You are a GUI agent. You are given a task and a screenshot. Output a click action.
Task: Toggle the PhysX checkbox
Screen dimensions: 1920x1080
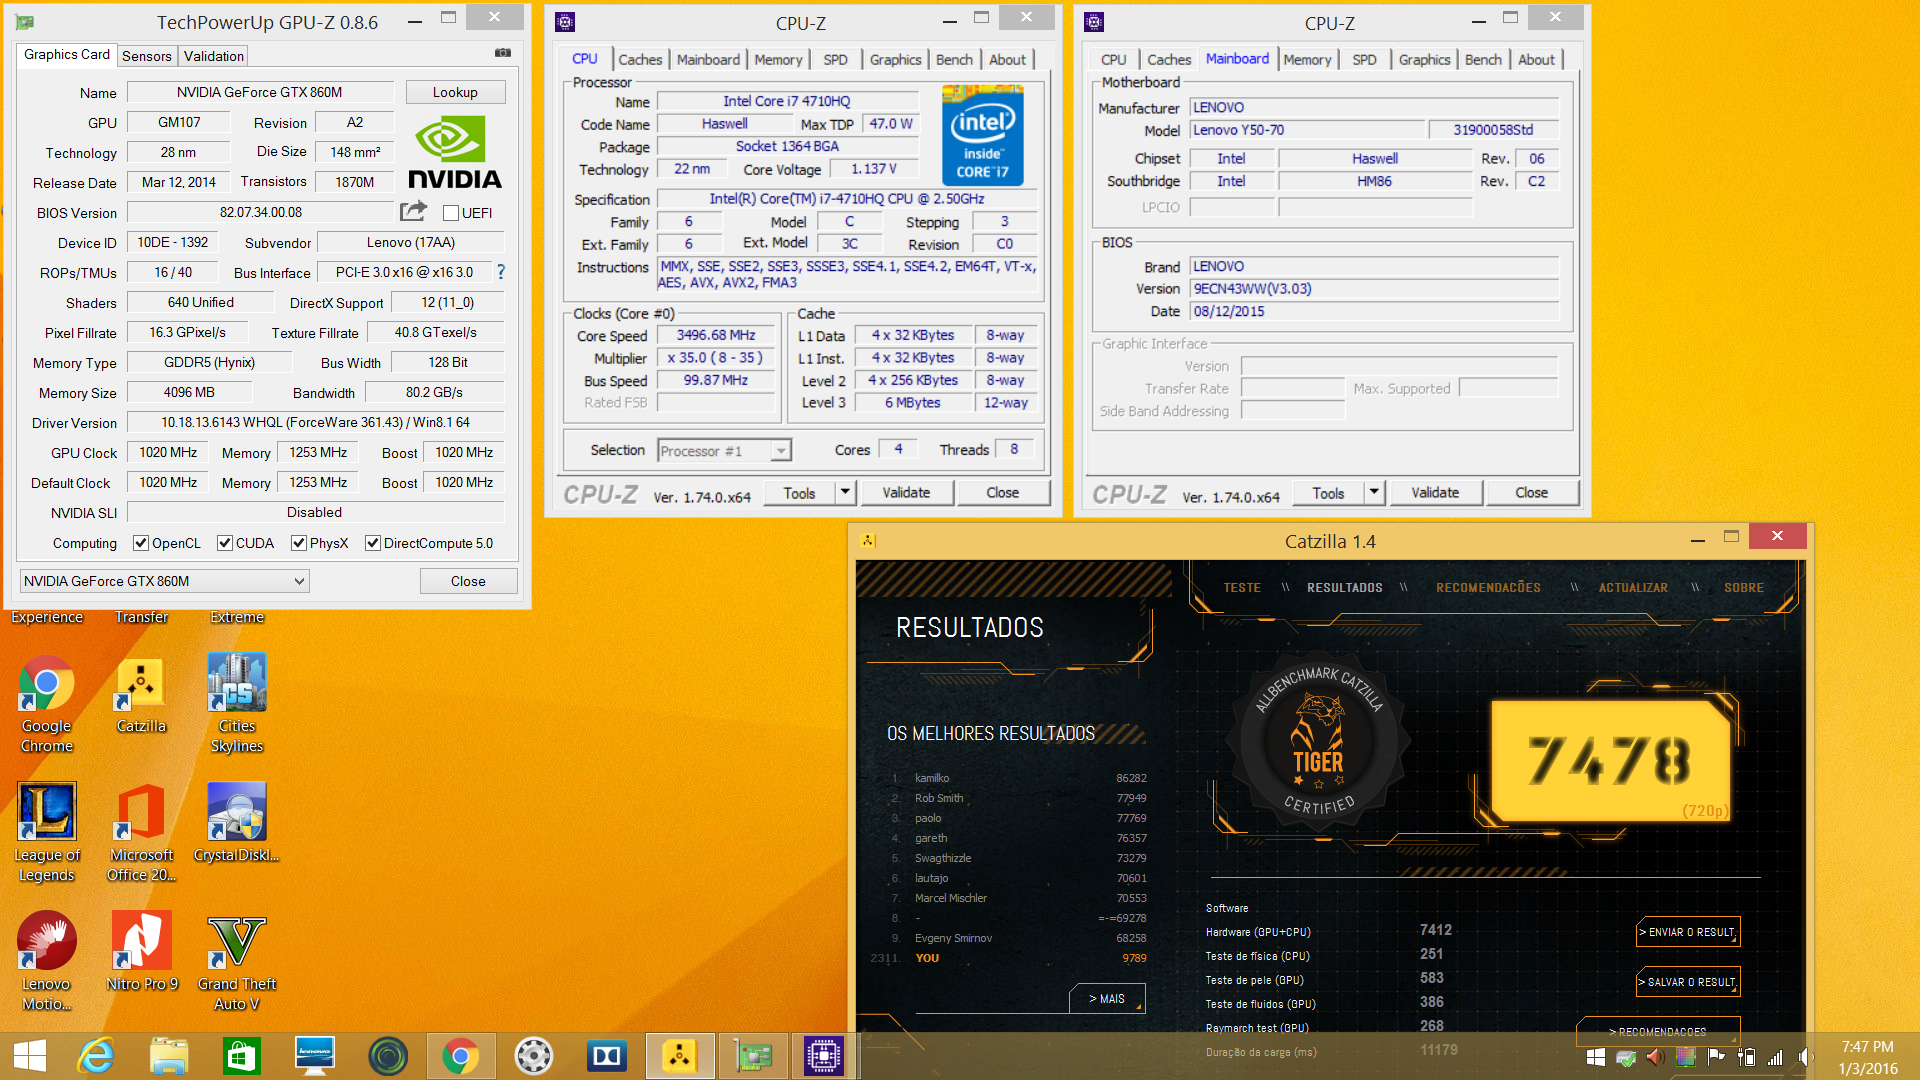click(x=298, y=543)
